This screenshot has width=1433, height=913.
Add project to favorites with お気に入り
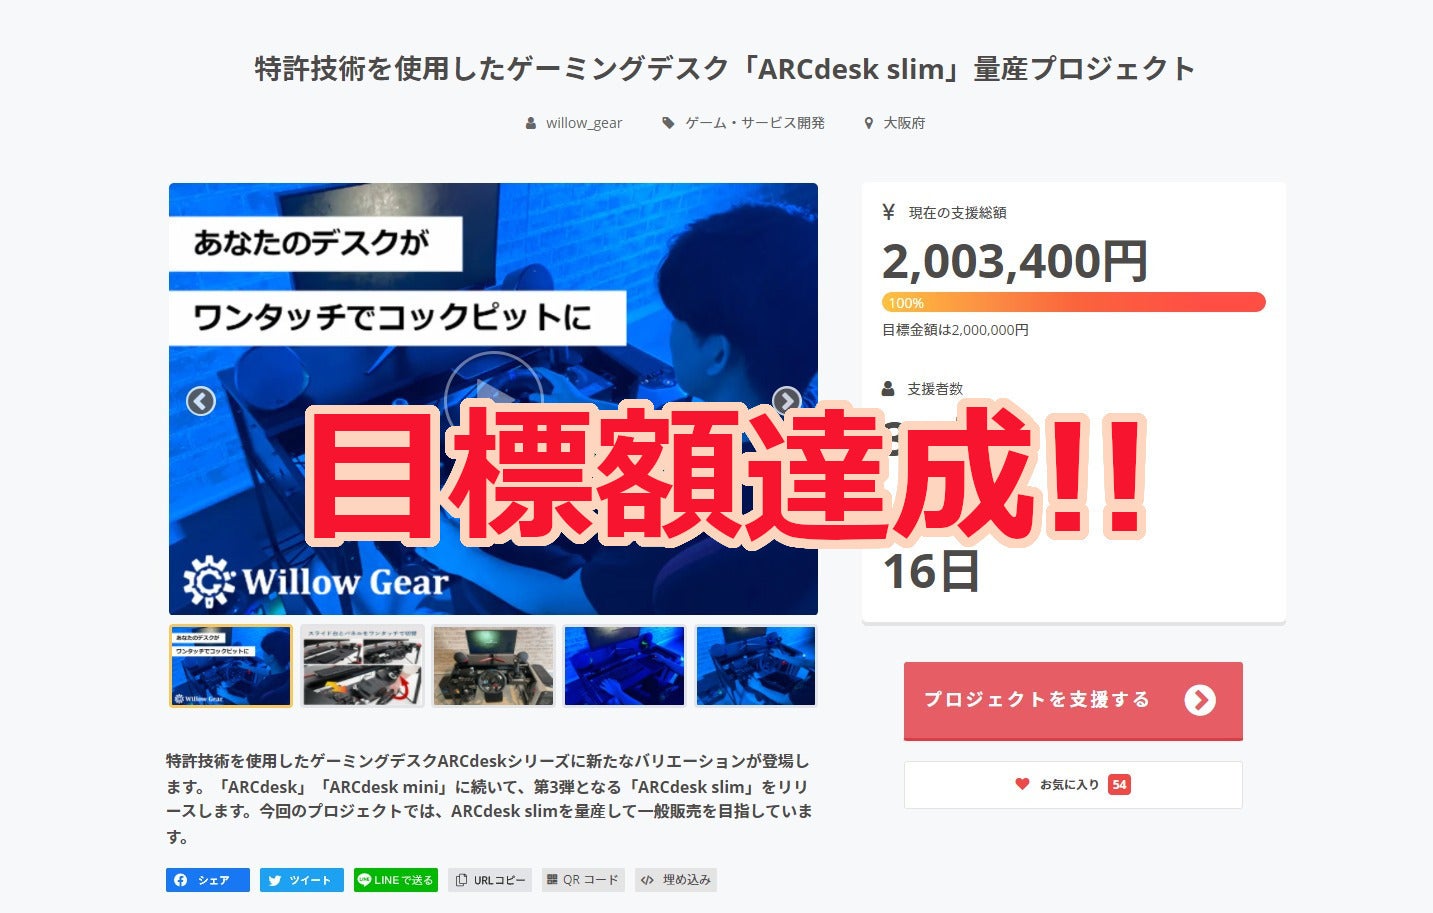tap(1073, 785)
